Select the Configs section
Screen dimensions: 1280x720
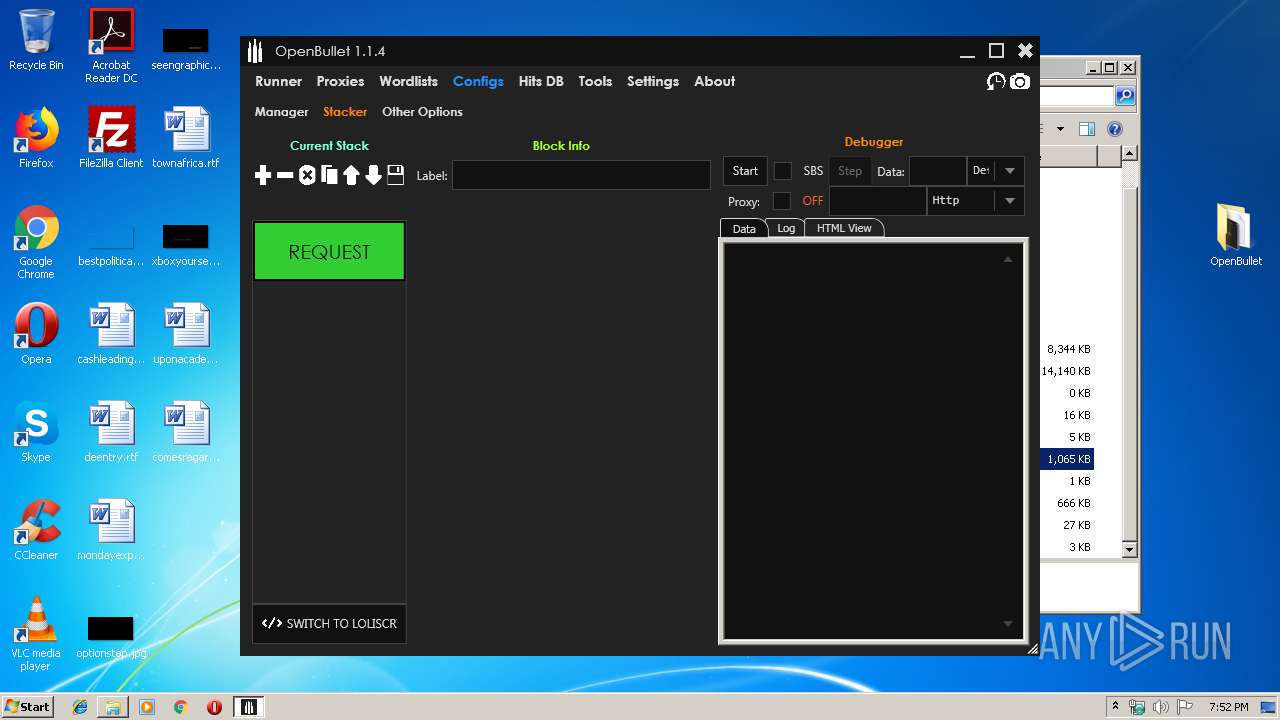point(478,81)
